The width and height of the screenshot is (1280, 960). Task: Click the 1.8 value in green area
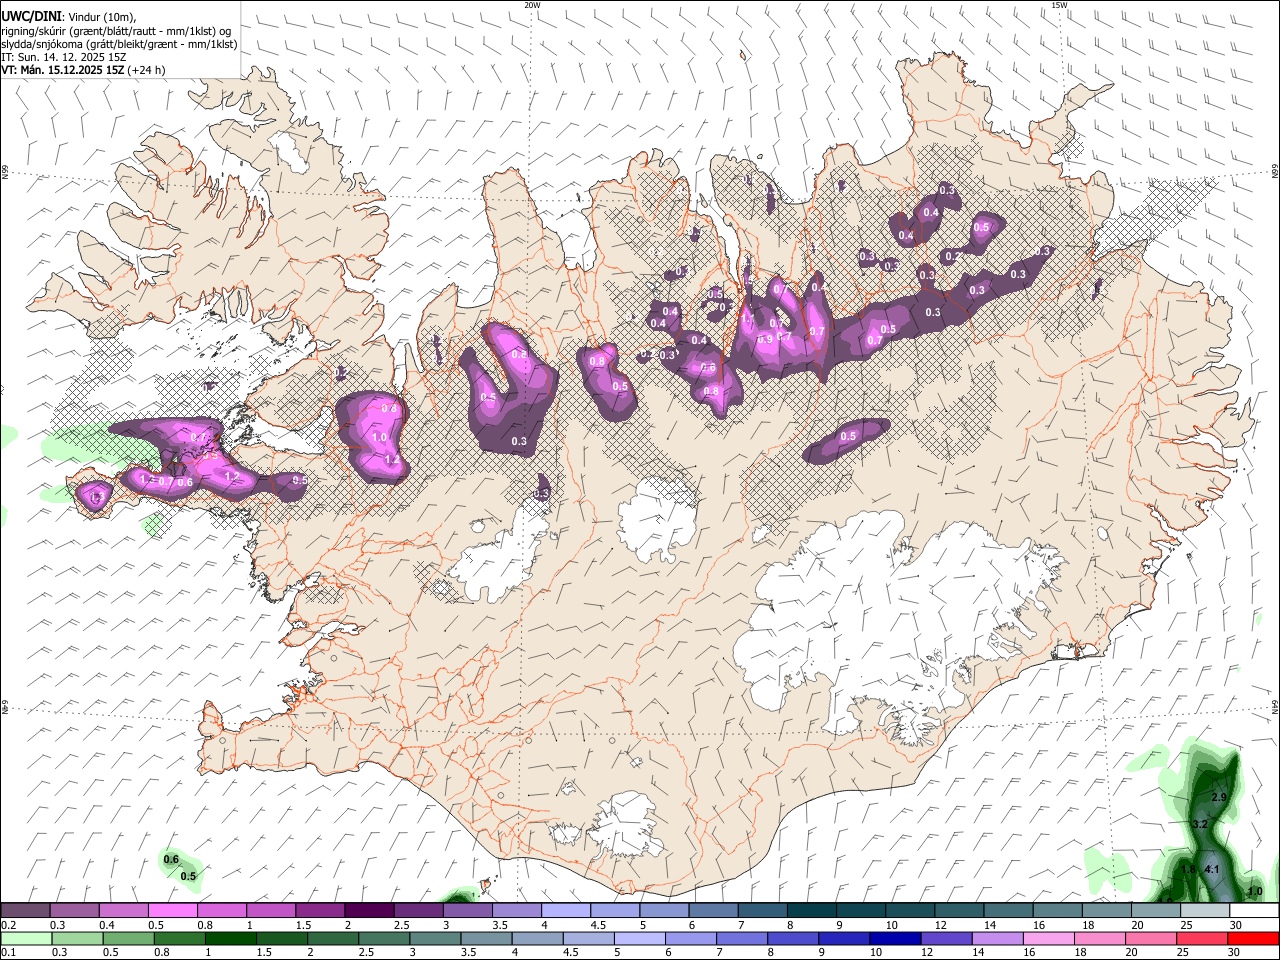1189,870
